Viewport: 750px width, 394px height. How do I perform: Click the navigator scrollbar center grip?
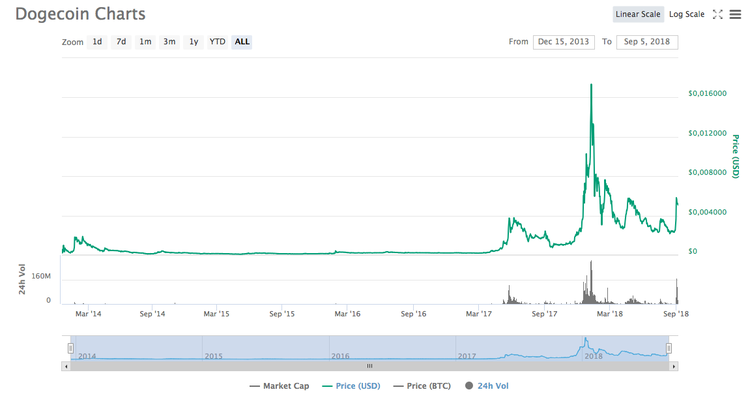pos(370,366)
